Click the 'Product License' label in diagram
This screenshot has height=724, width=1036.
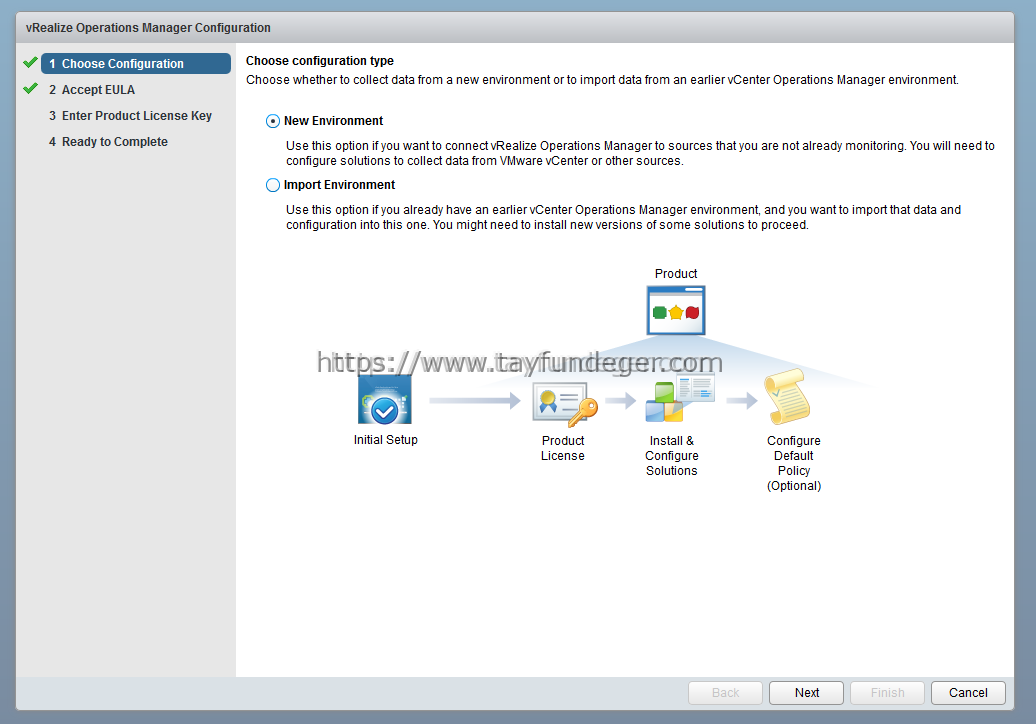tap(563, 448)
